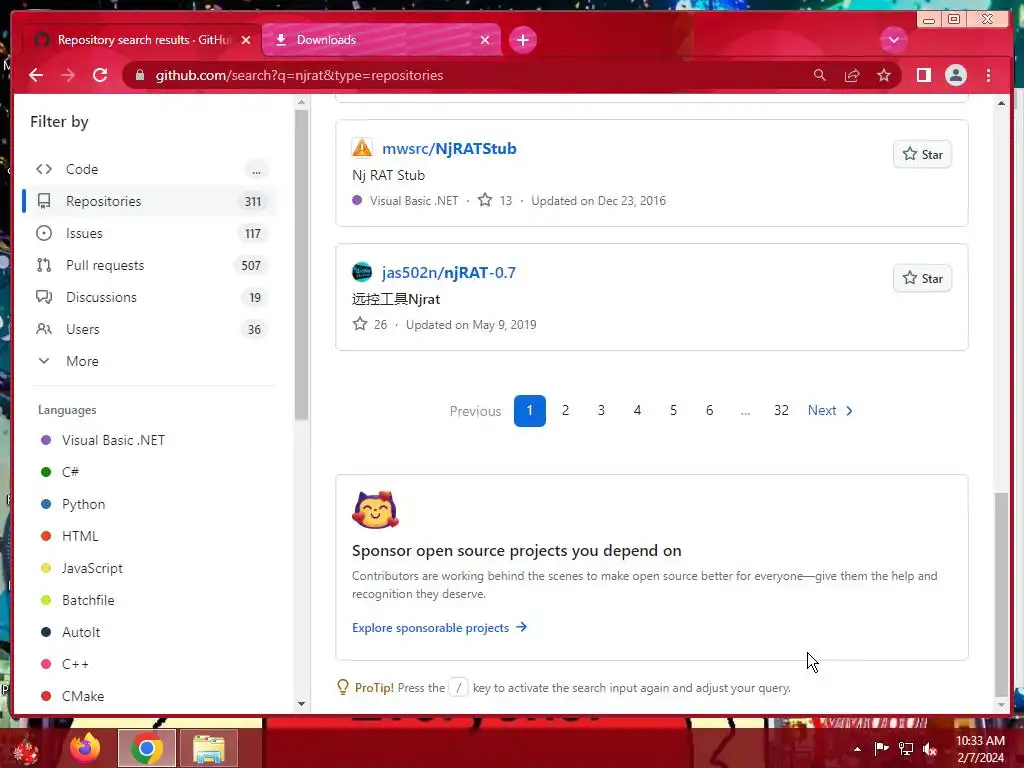Filter results by Pull requests

coord(151,265)
